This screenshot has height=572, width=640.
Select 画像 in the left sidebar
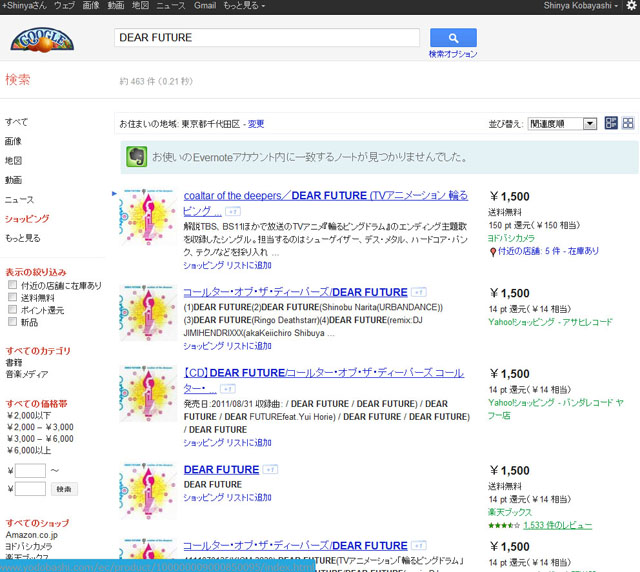click(x=13, y=141)
